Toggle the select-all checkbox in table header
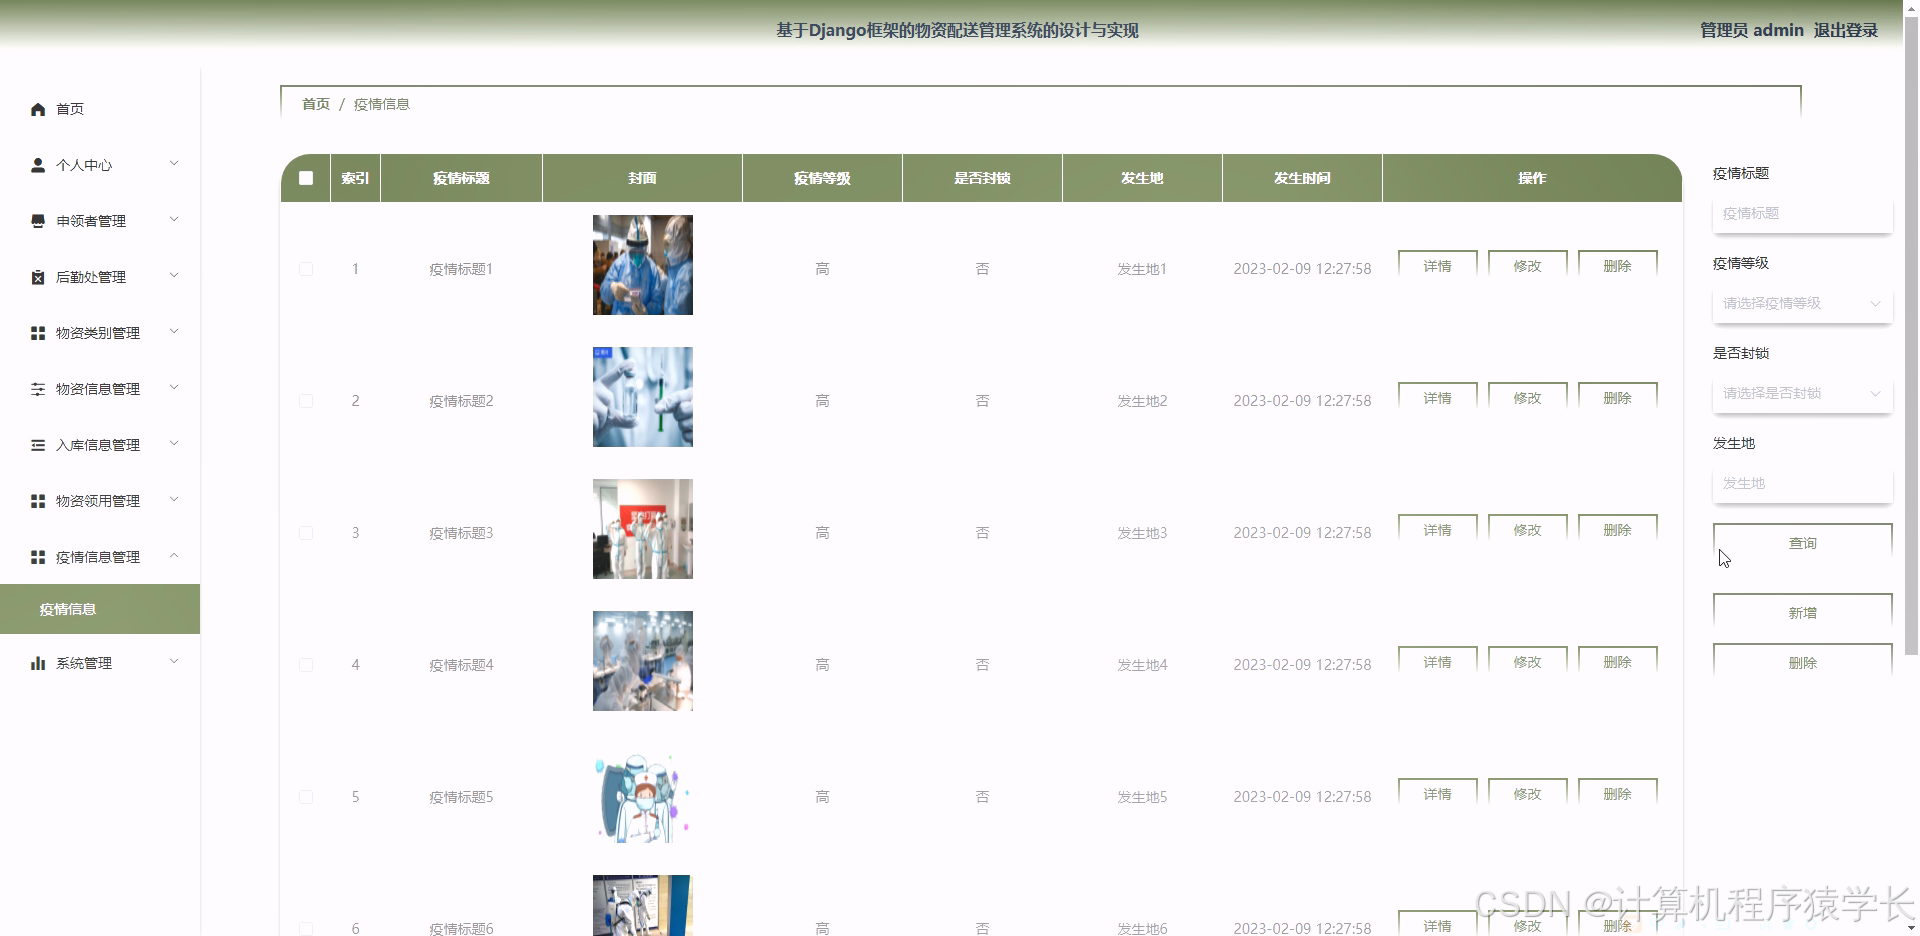Viewport: 1920px width, 936px height. [306, 178]
